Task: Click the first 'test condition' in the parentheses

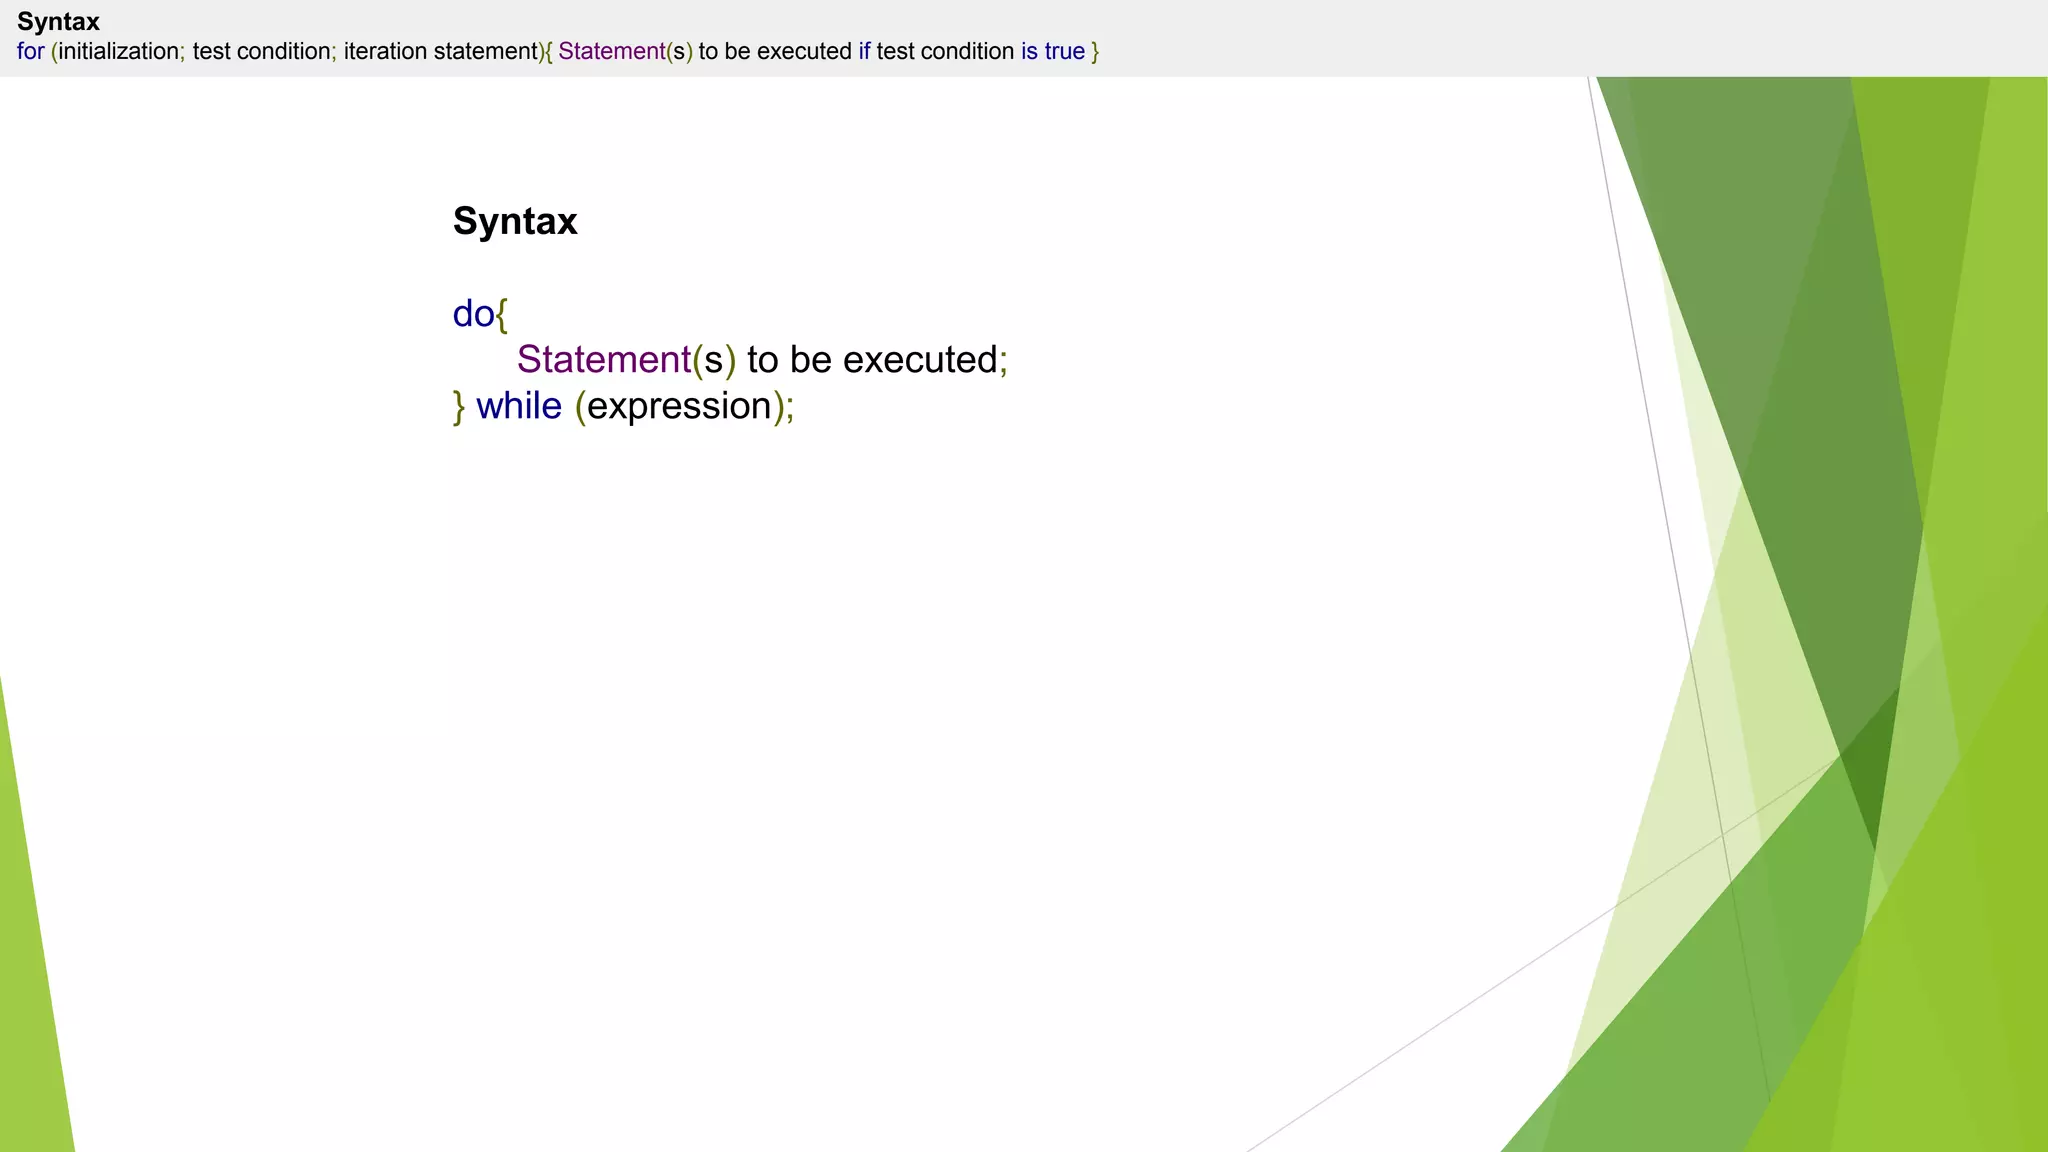Action: pyautogui.click(x=261, y=51)
